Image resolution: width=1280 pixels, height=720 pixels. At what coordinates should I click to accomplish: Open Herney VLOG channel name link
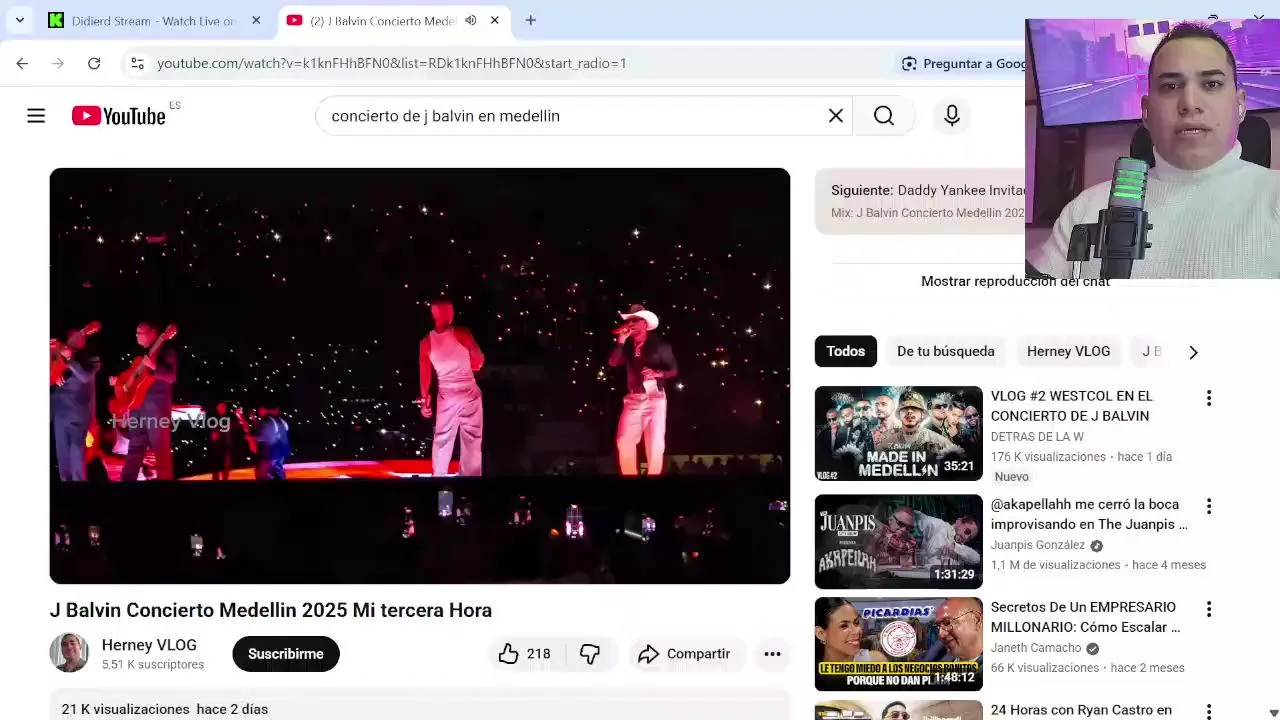[149, 645]
